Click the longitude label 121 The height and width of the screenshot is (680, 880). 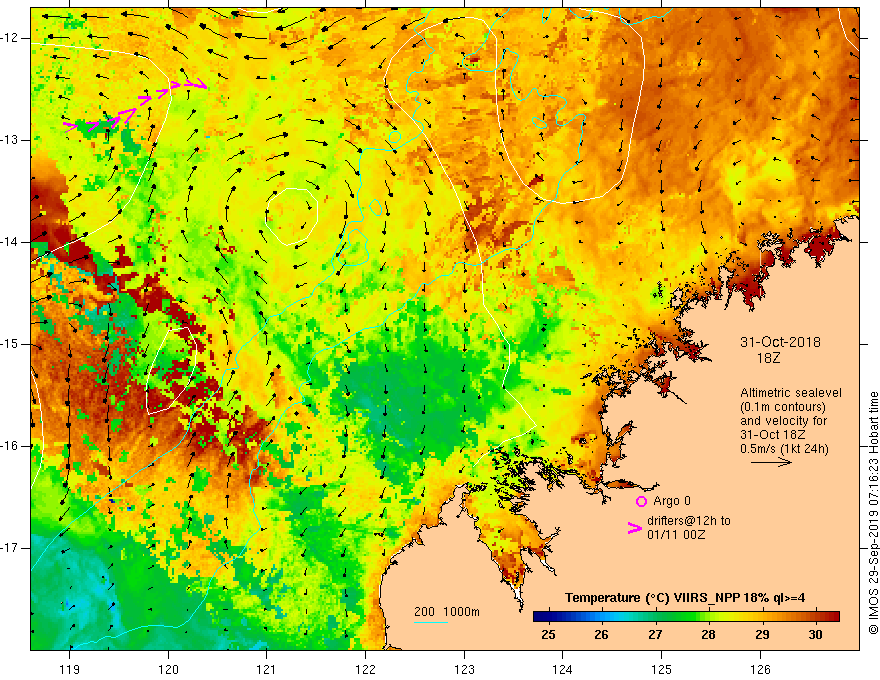[x=267, y=669]
